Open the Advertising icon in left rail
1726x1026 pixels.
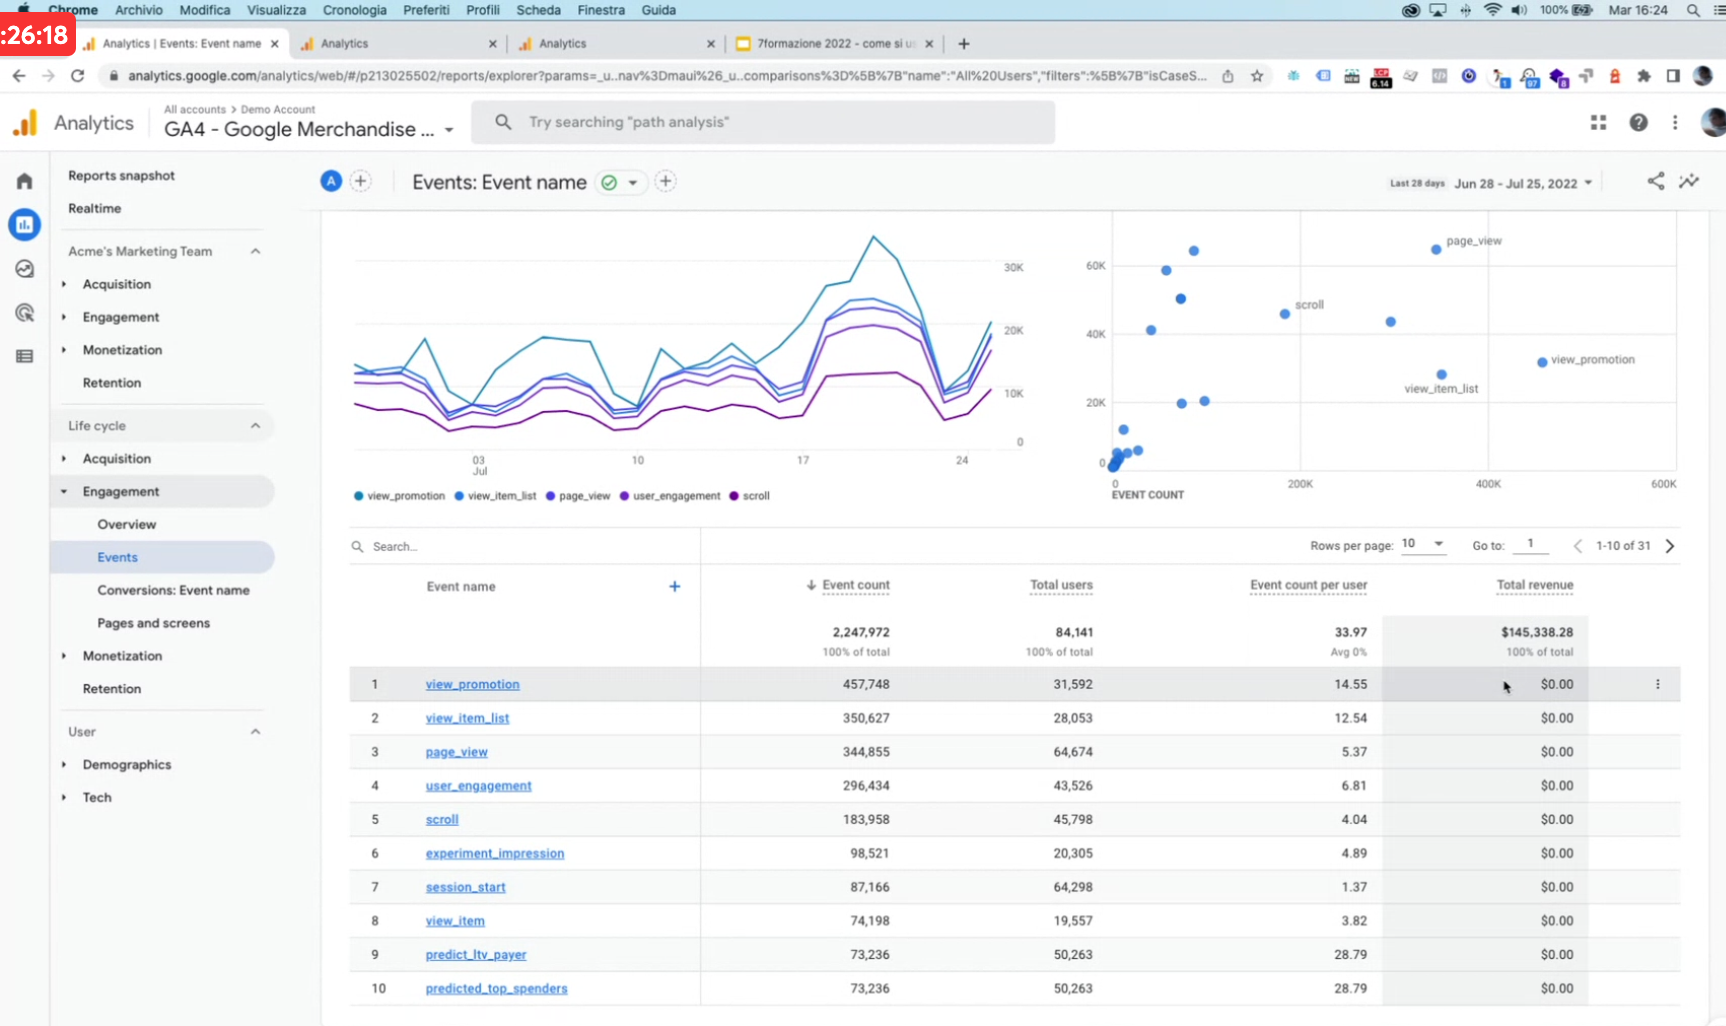(x=24, y=313)
